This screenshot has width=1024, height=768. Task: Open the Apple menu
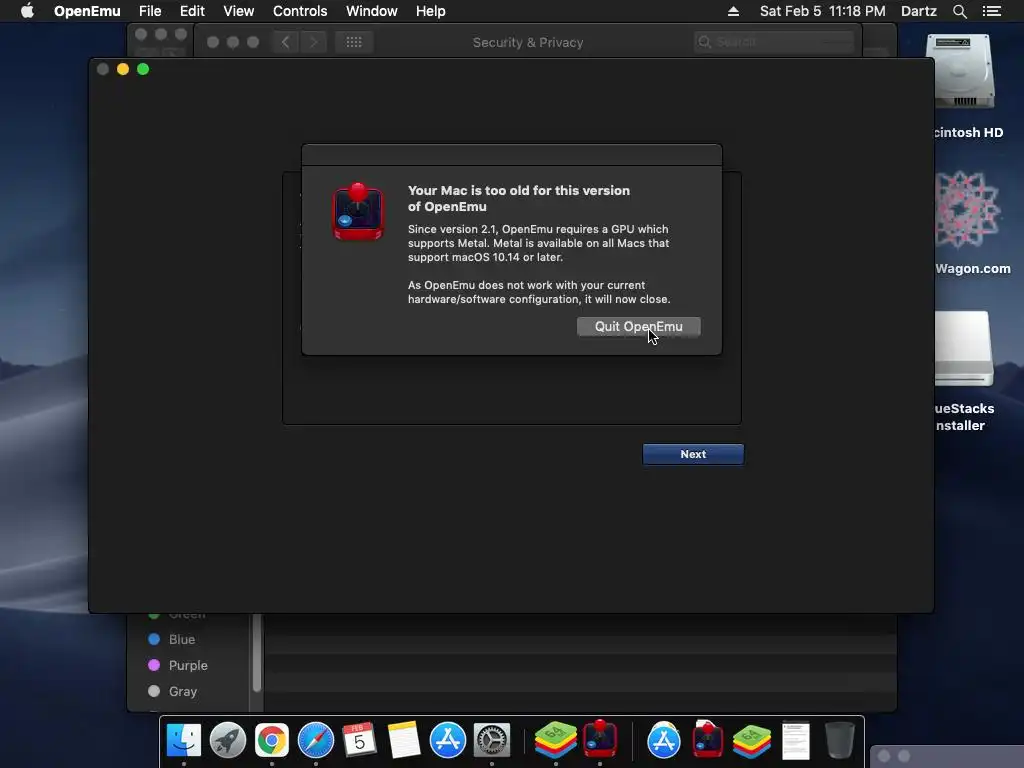tap(27, 11)
